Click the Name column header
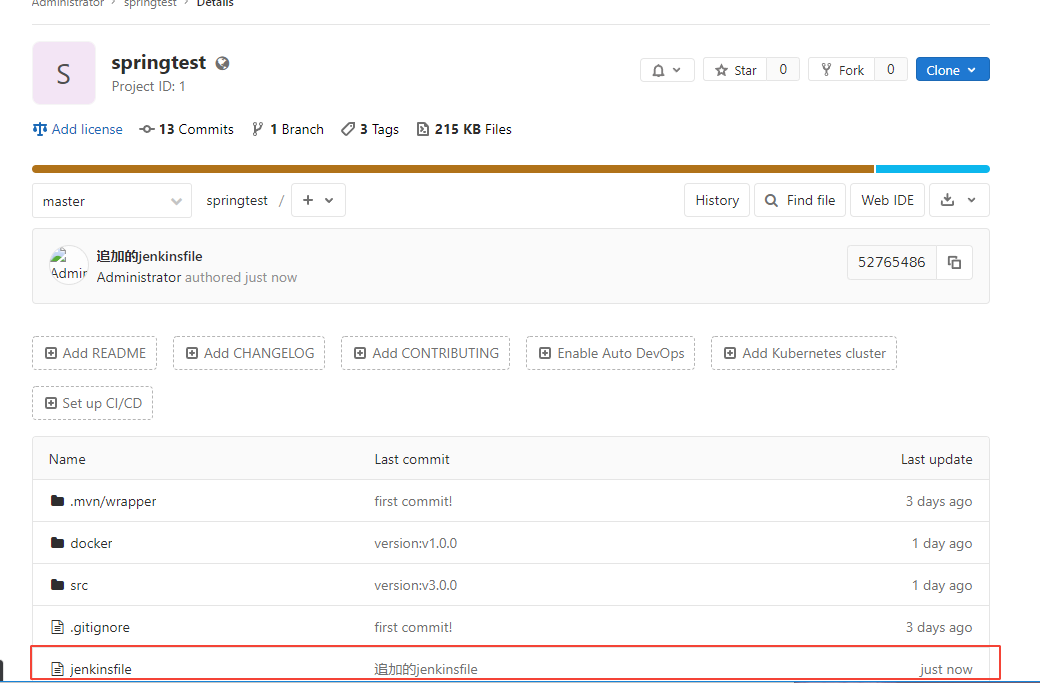This screenshot has height=683, width=1040. click(67, 459)
